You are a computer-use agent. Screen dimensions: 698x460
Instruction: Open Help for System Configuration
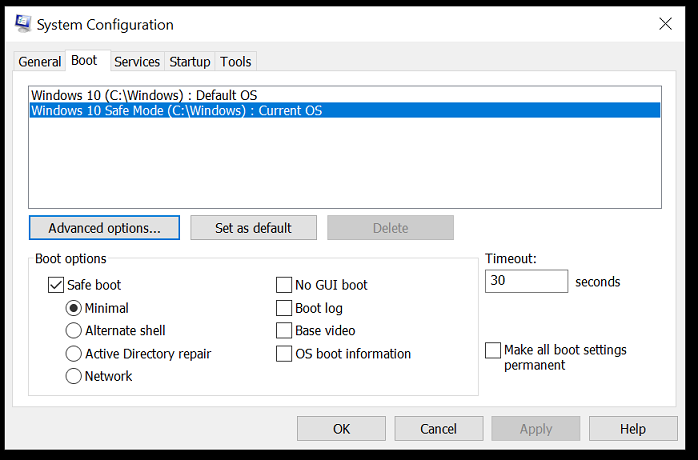click(633, 428)
